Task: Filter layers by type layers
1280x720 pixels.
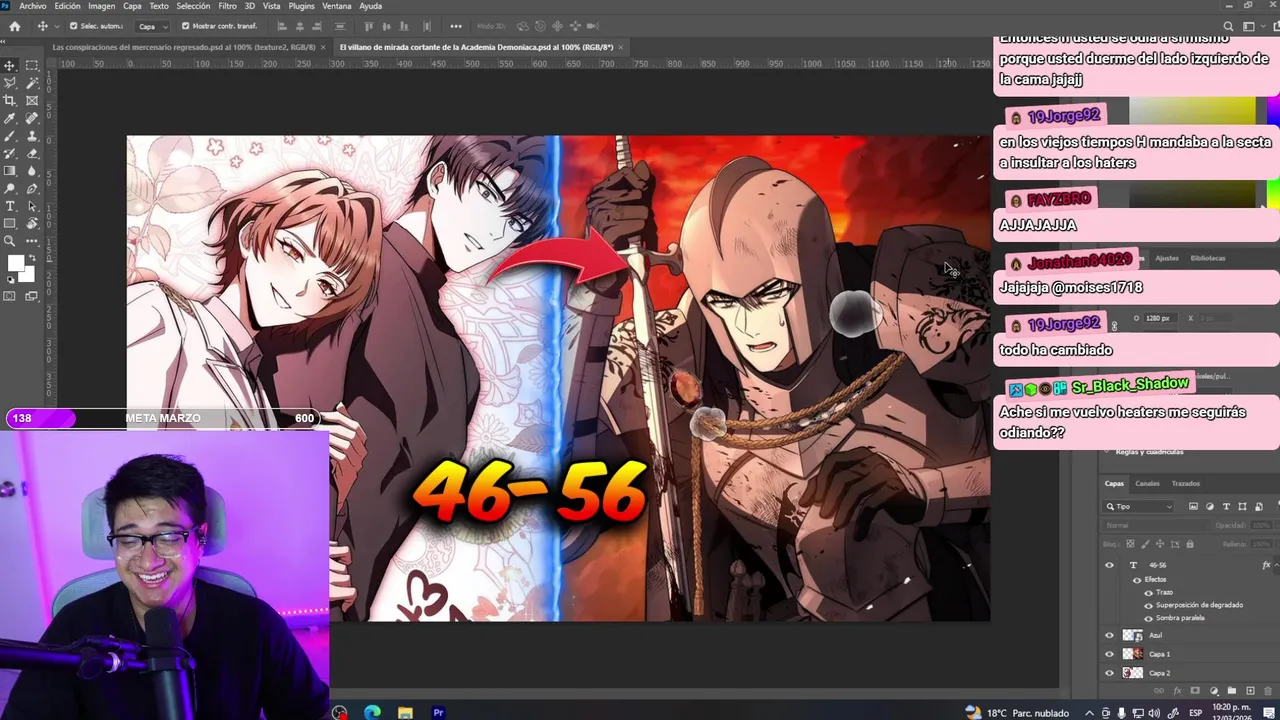Action: point(1226,507)
